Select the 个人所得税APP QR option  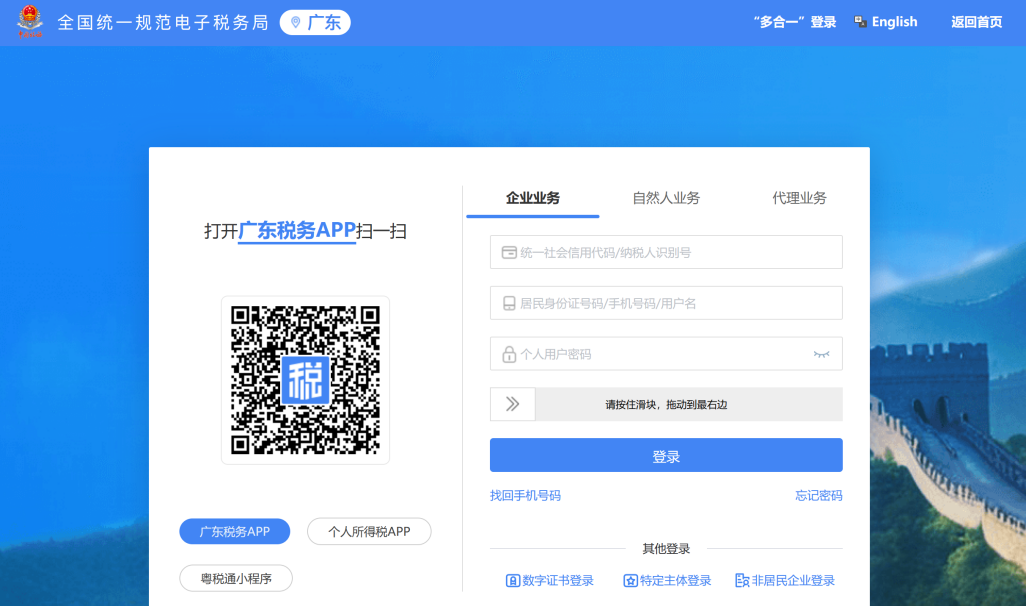pos(369,532)
